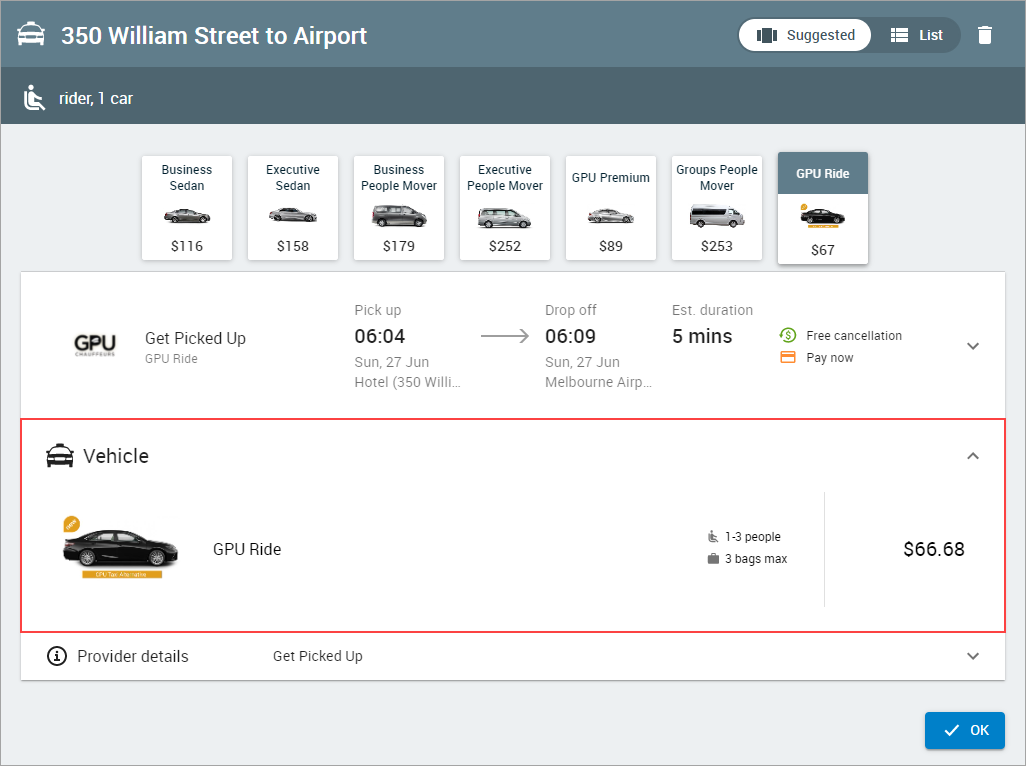
Task: Select the Business People Mover $179 card
Action: point(399,208)
